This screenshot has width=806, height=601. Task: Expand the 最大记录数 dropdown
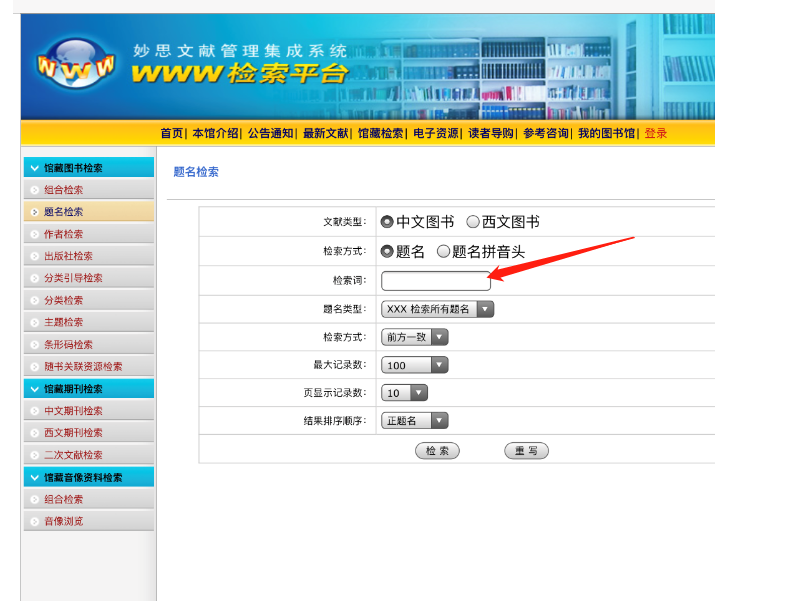[x=414, y=365]
